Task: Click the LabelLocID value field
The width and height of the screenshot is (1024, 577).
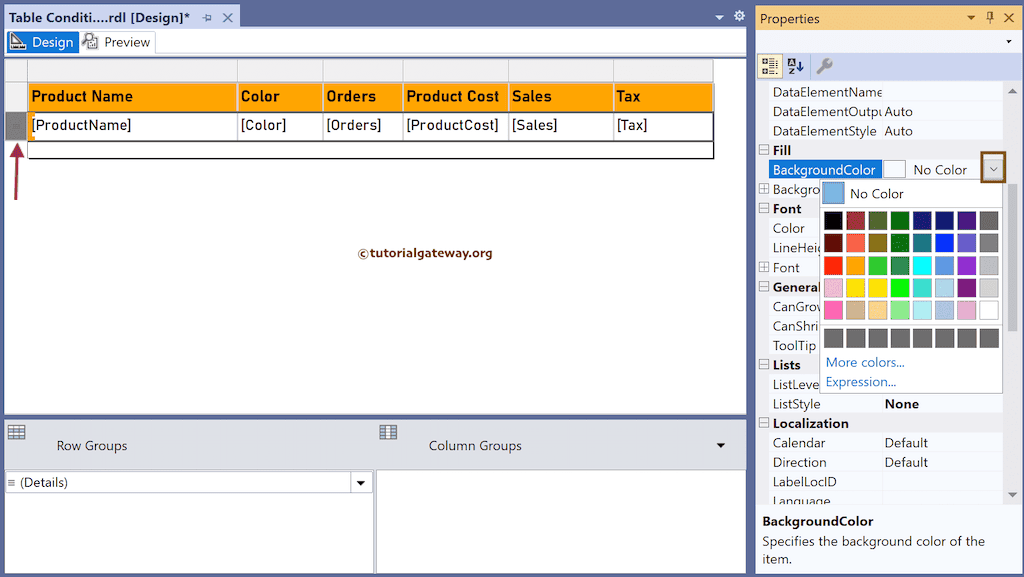Action: [942, 482]
